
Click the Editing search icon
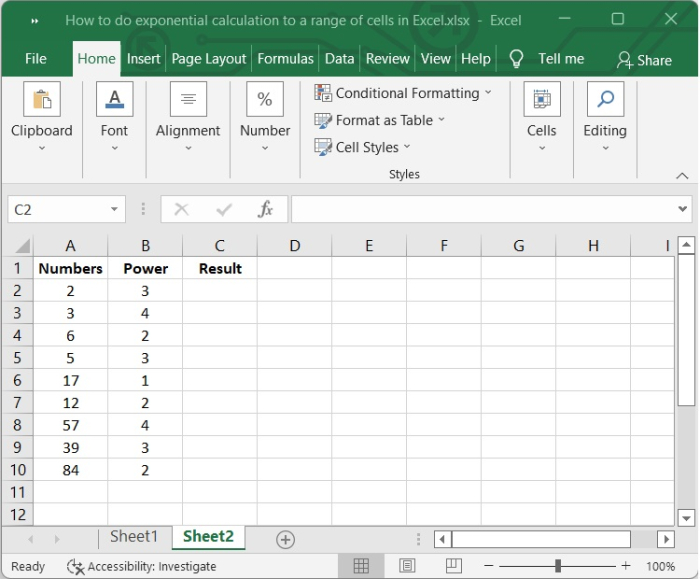click(605, 100)
